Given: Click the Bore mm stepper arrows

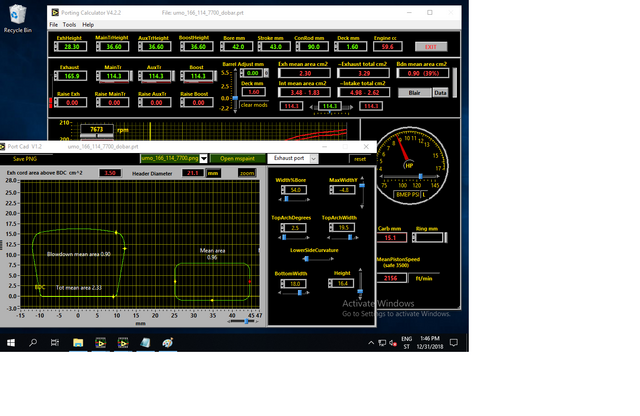Looking at the screenshot, I should click(222, 47).
